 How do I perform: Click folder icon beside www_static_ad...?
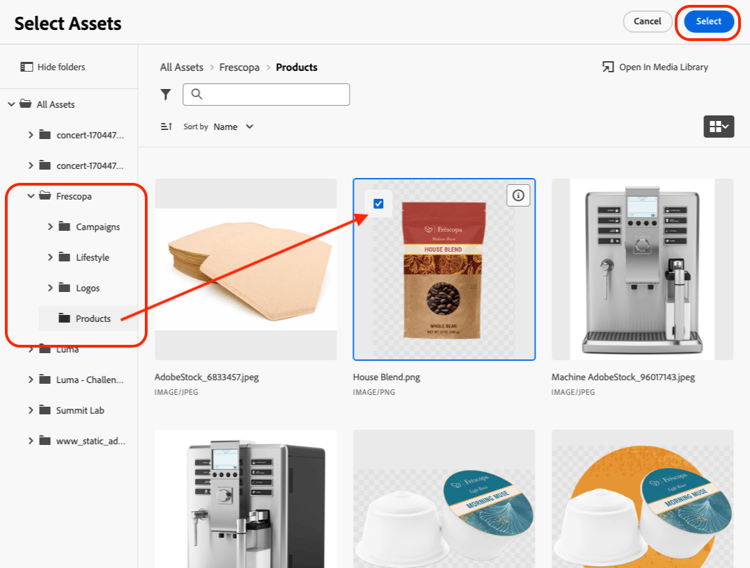[44, 440]
